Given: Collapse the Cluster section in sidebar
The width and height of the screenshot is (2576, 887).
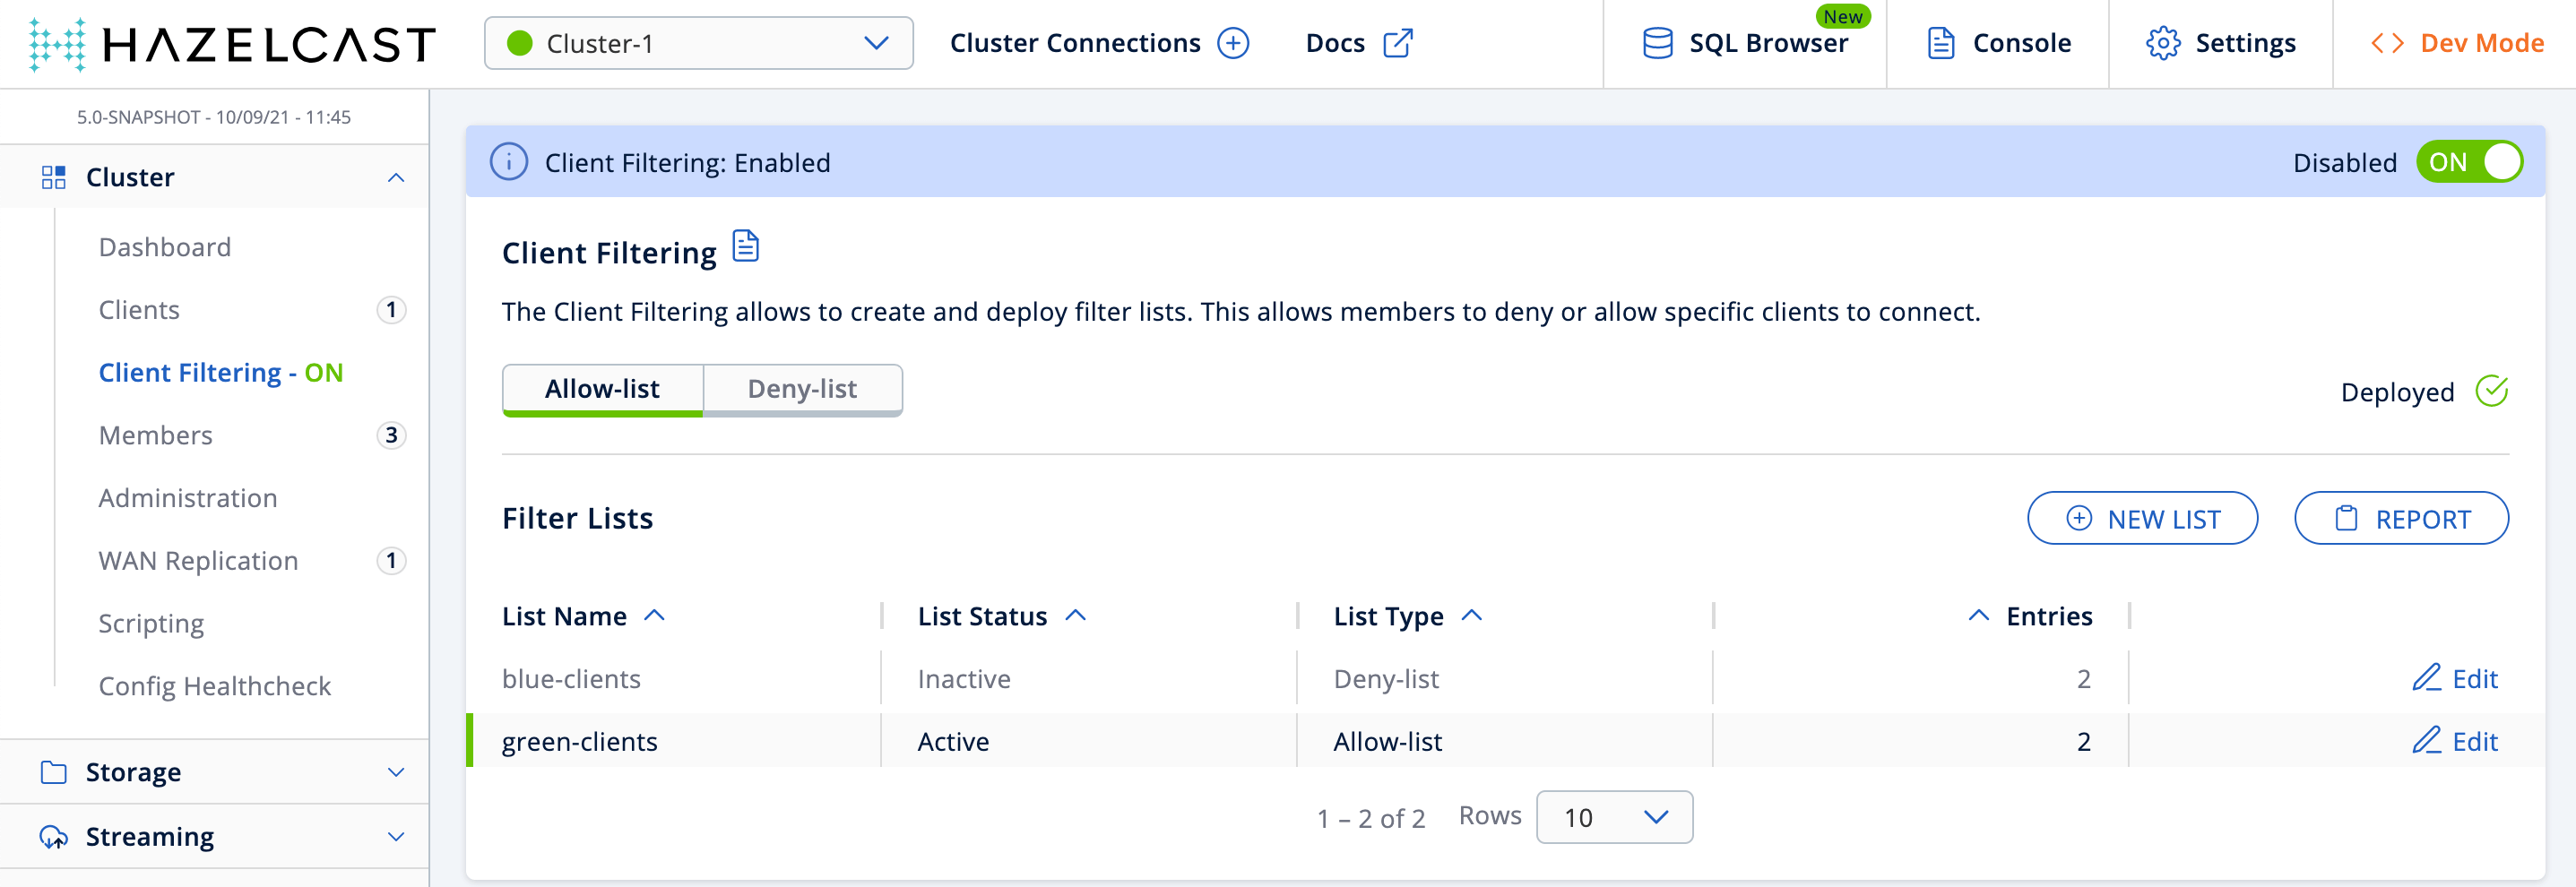Looking at the screenshot, I should coord(397,176).
